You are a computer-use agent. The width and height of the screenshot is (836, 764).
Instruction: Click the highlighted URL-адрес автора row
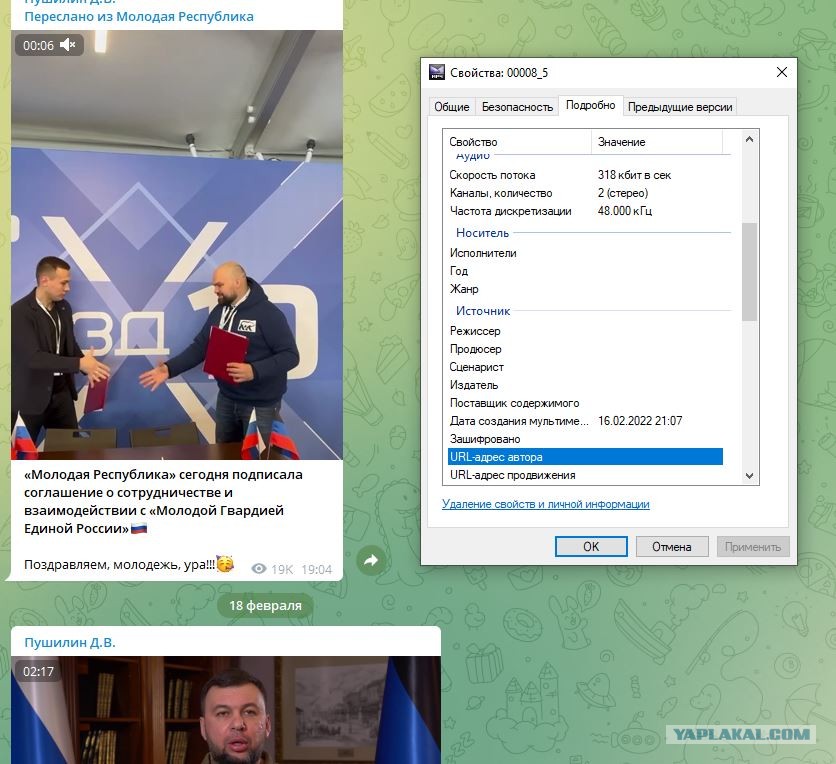tap(585, 457)
